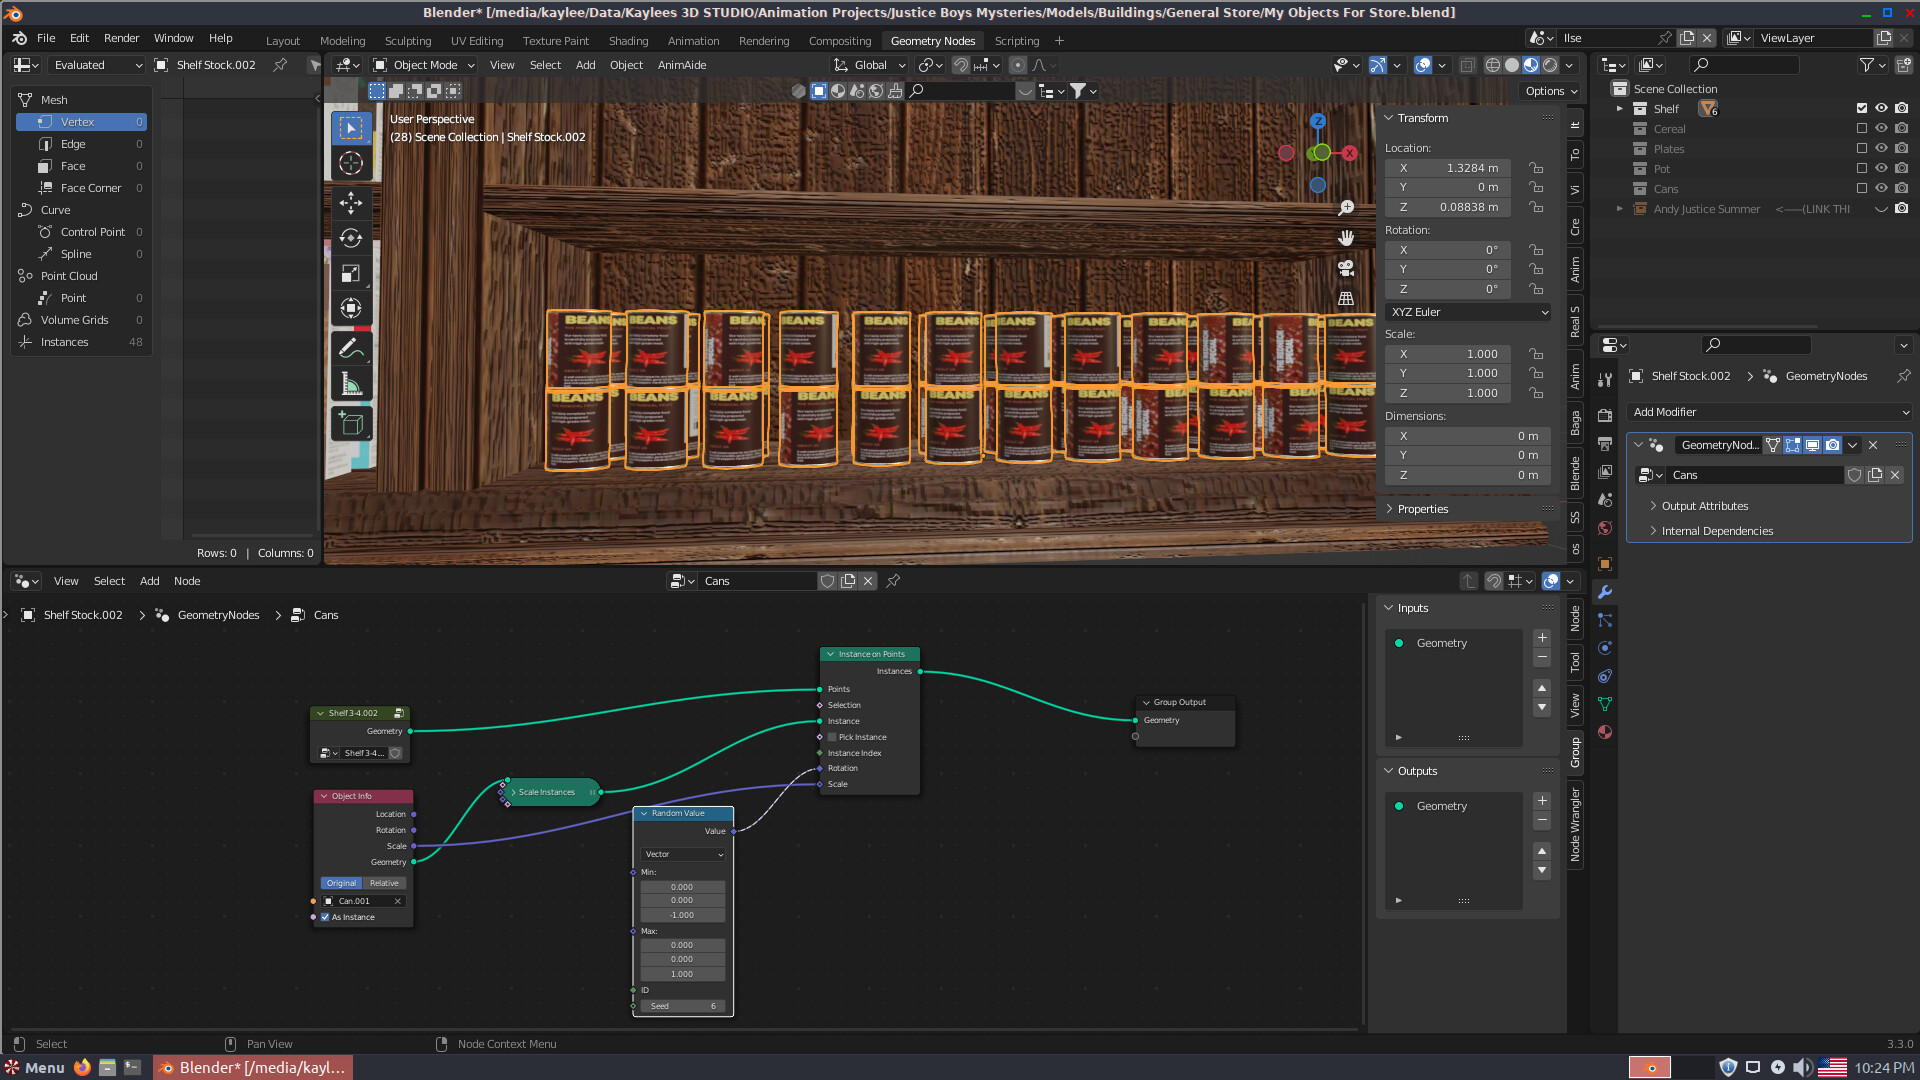Switch to the Shading workspace tab
Image resolution: width=1920 pixels, height=1080 pixels.
point(628,41)
